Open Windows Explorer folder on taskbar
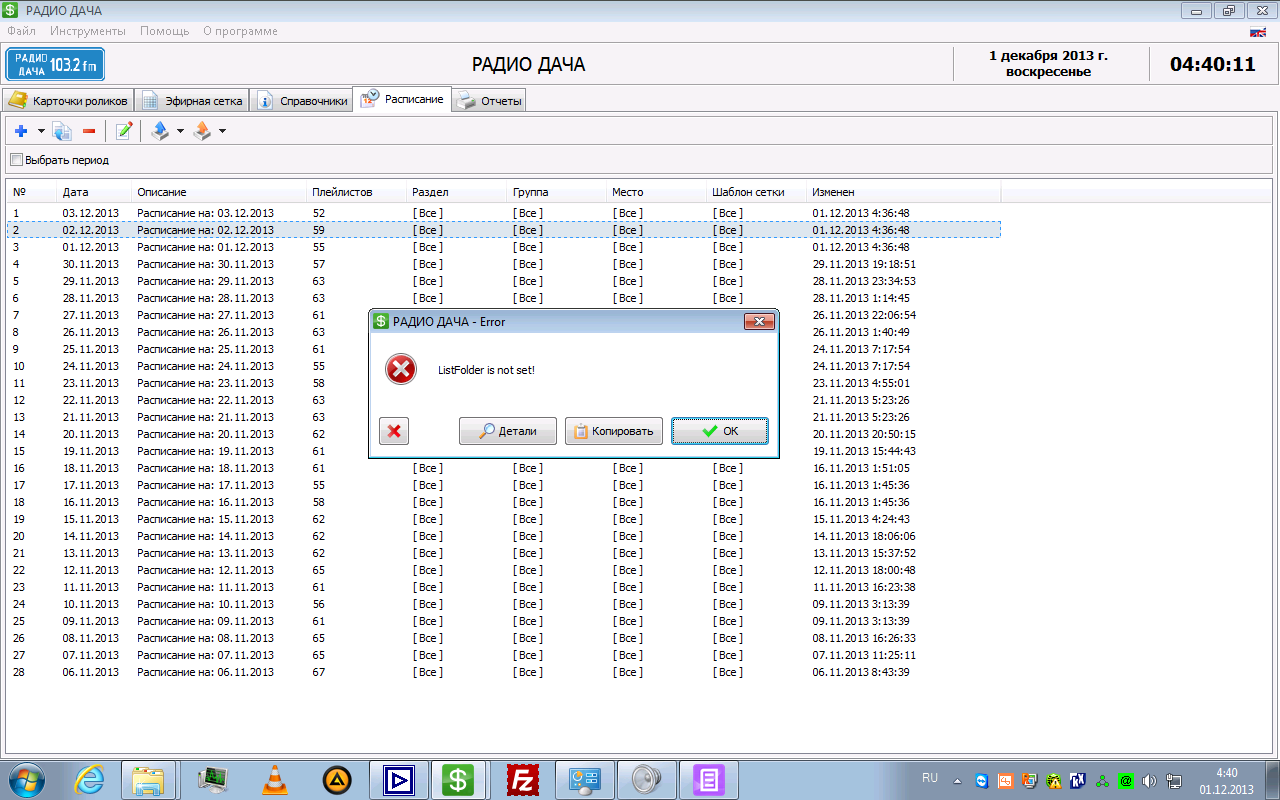Screen dimensions: 1280x800 click(x=149, y=779)
